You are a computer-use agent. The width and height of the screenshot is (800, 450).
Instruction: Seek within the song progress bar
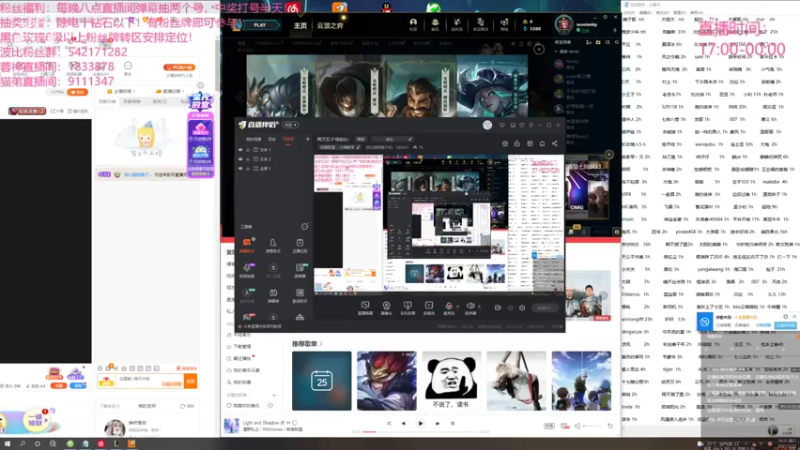pos(418,432)
